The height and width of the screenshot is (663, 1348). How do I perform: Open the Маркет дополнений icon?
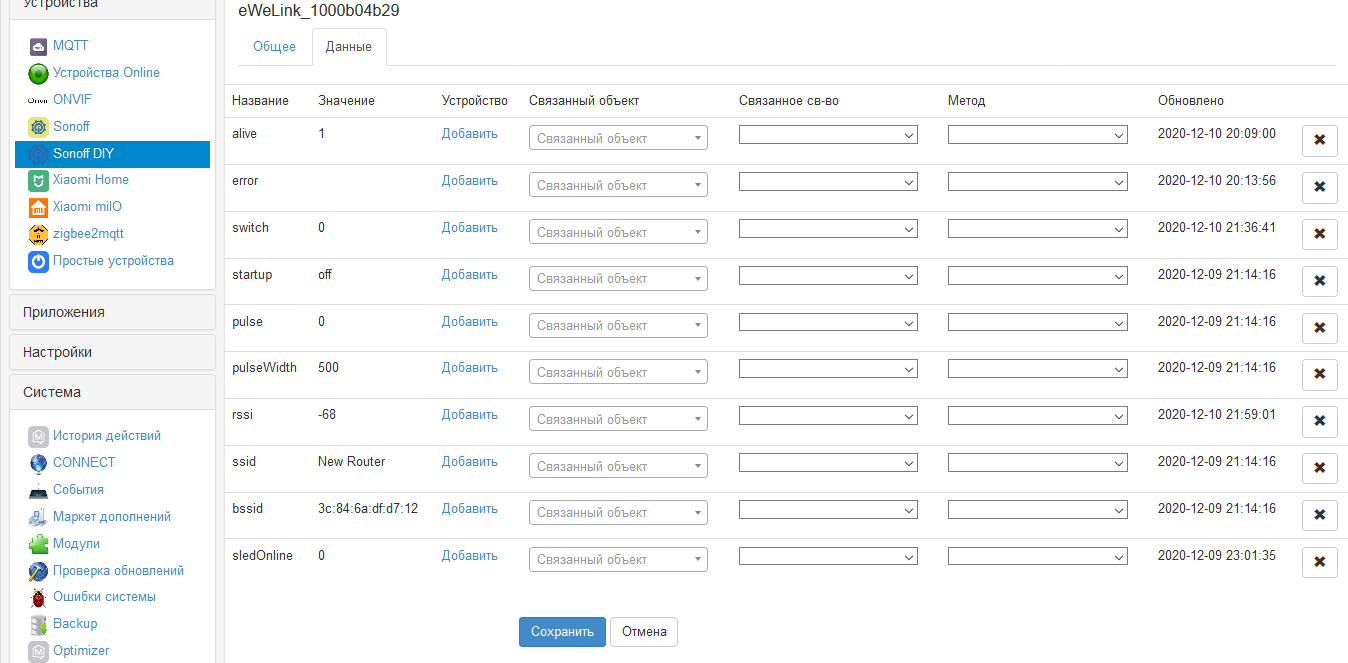[37, 516]
